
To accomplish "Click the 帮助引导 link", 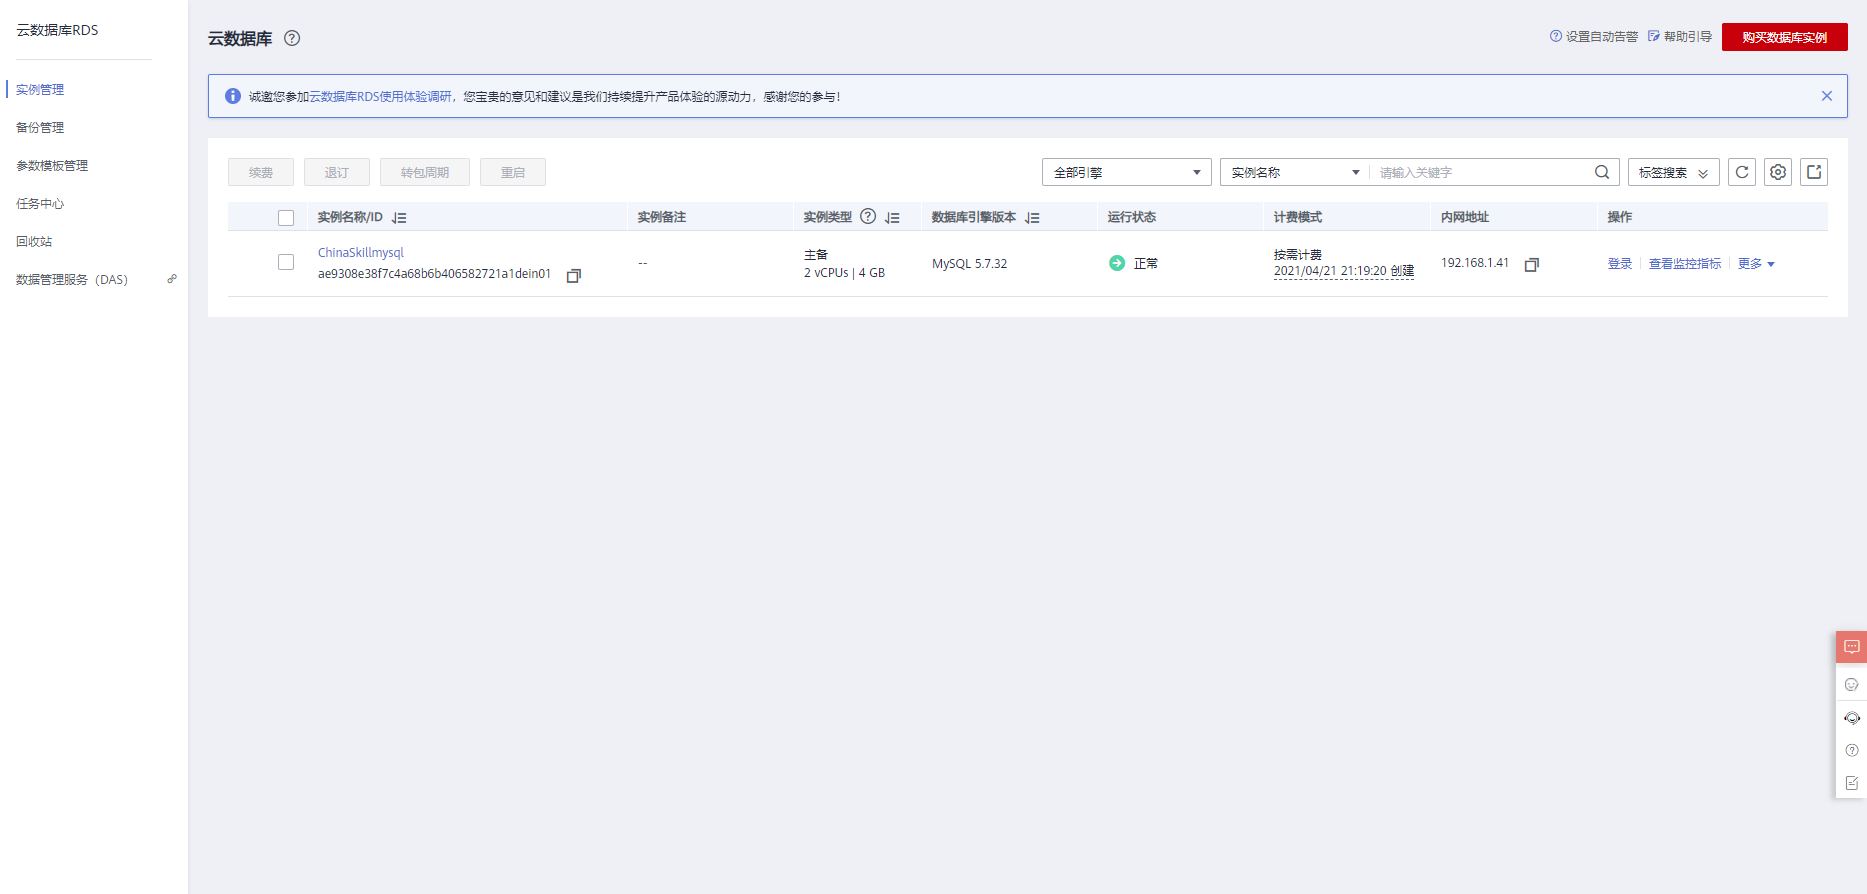I will point(1688,36).
